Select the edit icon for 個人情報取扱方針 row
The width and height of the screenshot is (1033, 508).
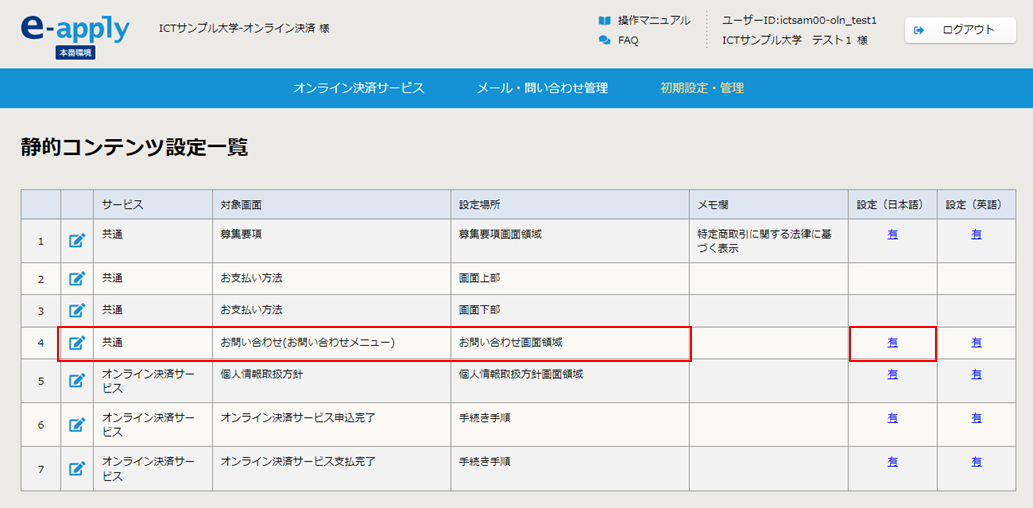pyautogui.click(x=77, y=381)
